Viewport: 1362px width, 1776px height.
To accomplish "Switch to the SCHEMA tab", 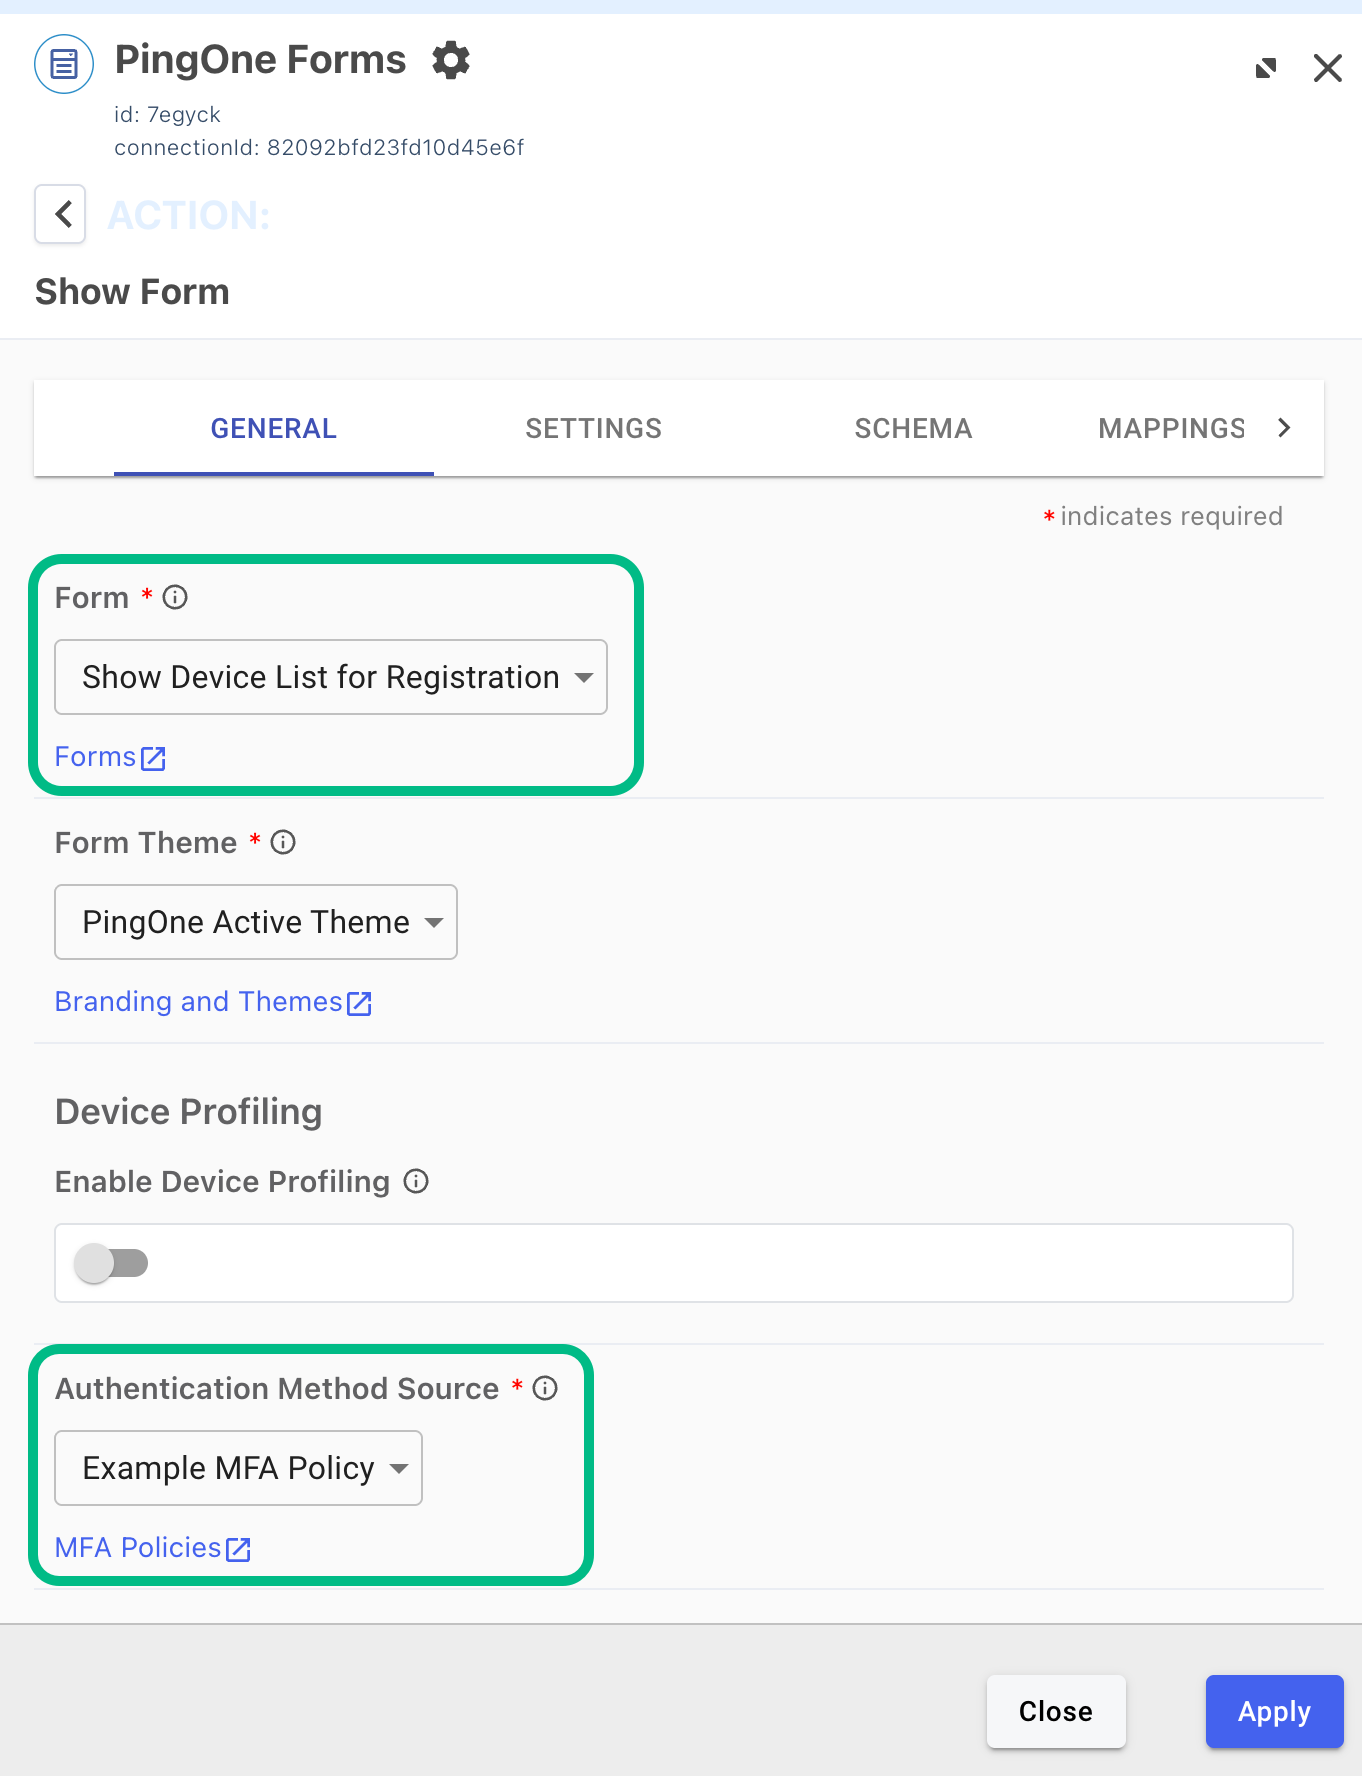I will [x=913, y=428].
